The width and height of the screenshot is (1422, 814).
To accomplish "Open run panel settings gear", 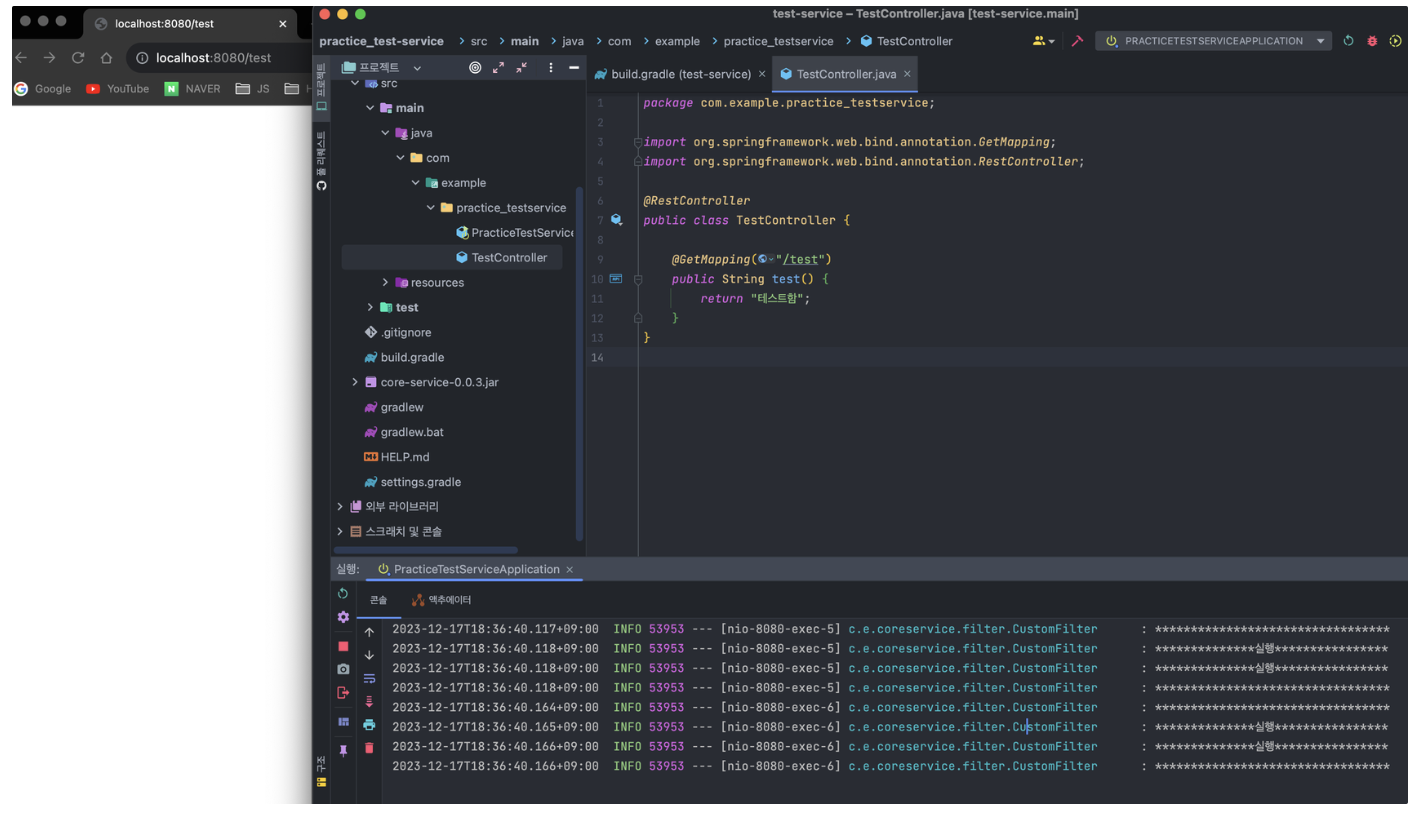I will pyautogui.click(x=343, y=617).
